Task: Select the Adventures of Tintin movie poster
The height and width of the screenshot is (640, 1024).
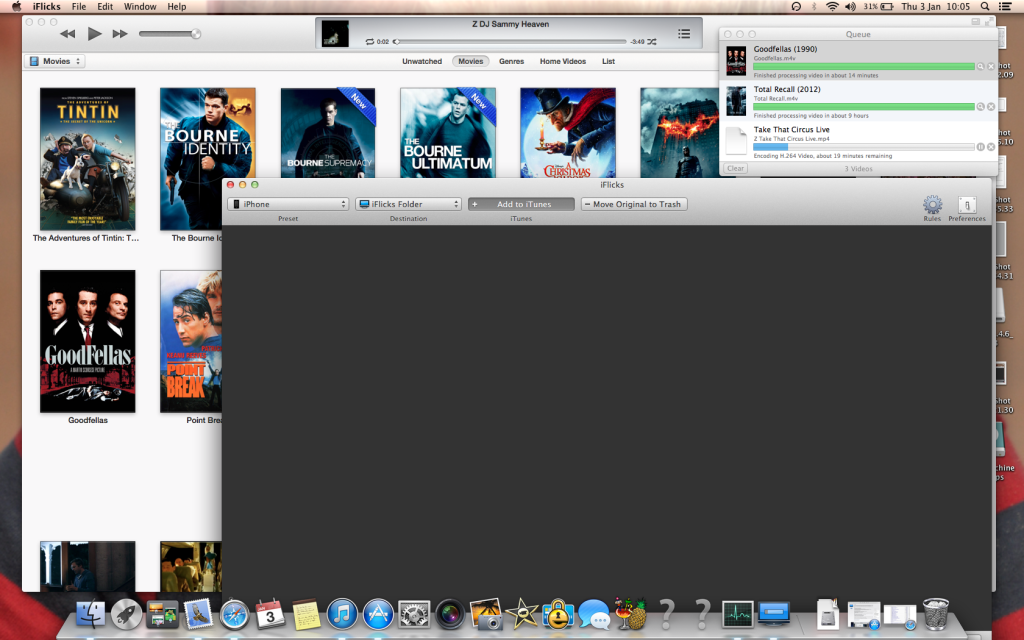Action: point(88,159)
